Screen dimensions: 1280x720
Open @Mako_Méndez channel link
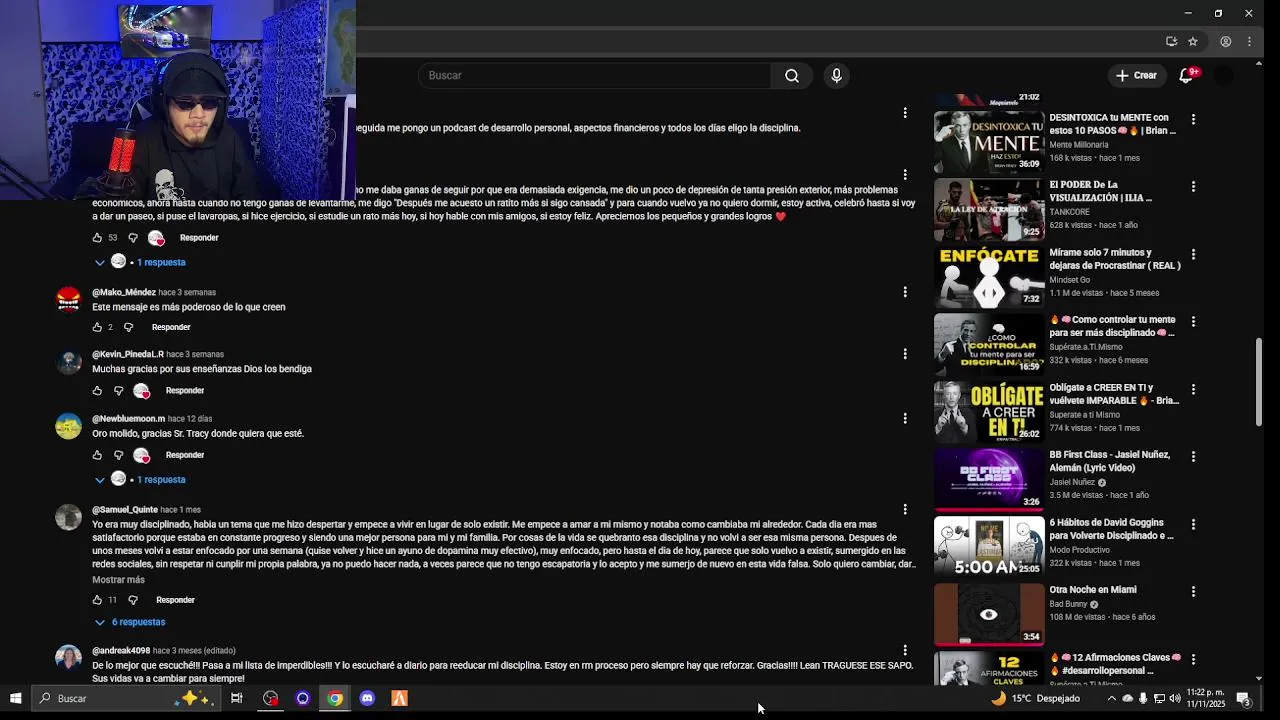click(124, 292)
